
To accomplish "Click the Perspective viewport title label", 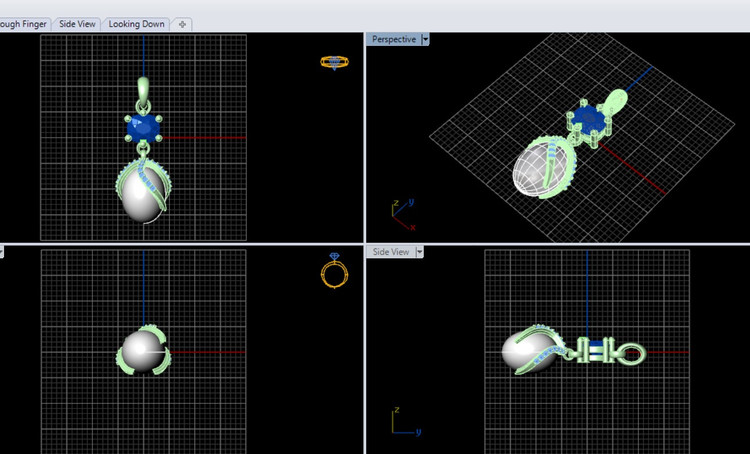I will (393, 39).
